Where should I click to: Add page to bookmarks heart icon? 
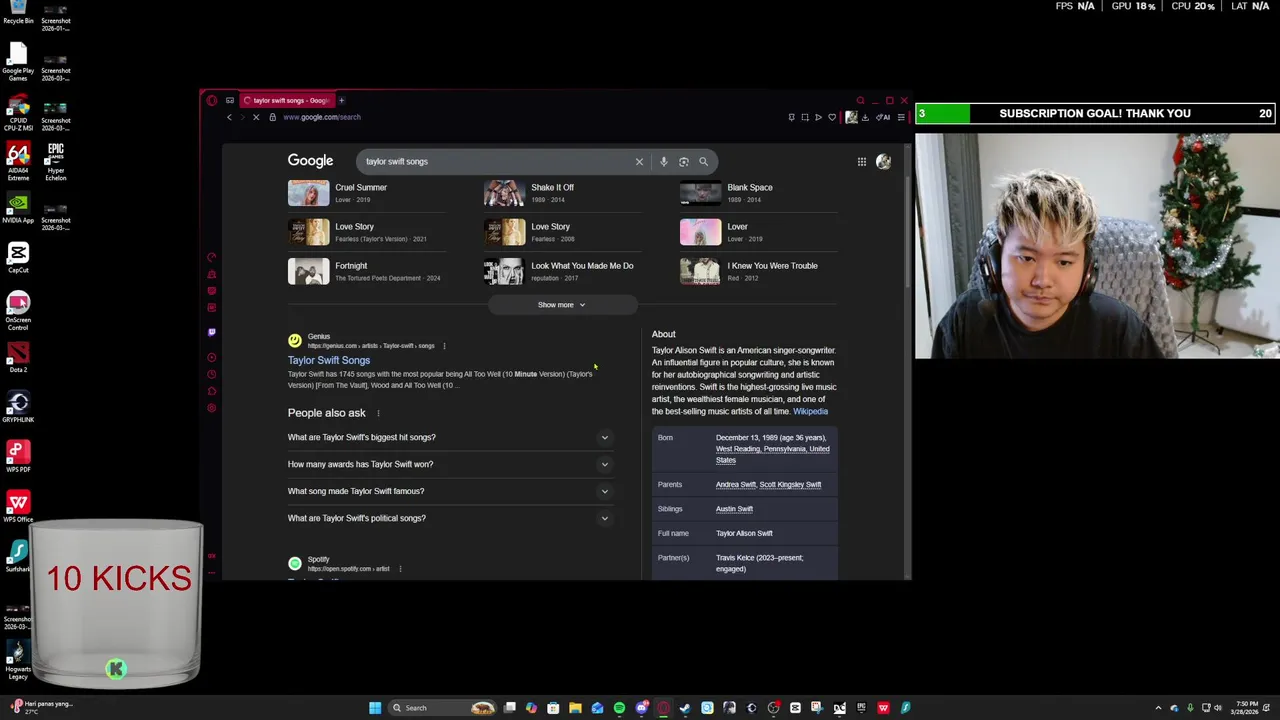(832, 117)
